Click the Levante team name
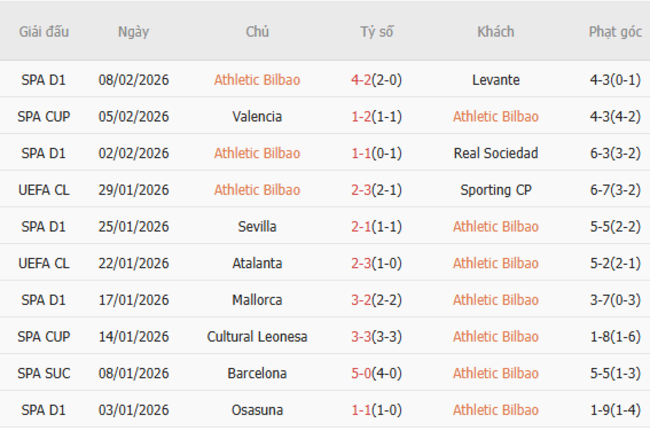 point(495,79)
